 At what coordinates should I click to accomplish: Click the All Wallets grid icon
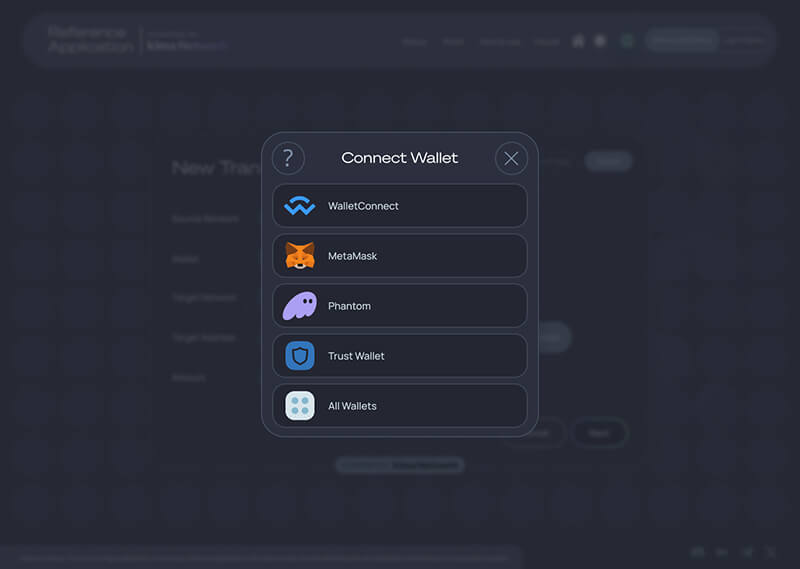[300, 406]
